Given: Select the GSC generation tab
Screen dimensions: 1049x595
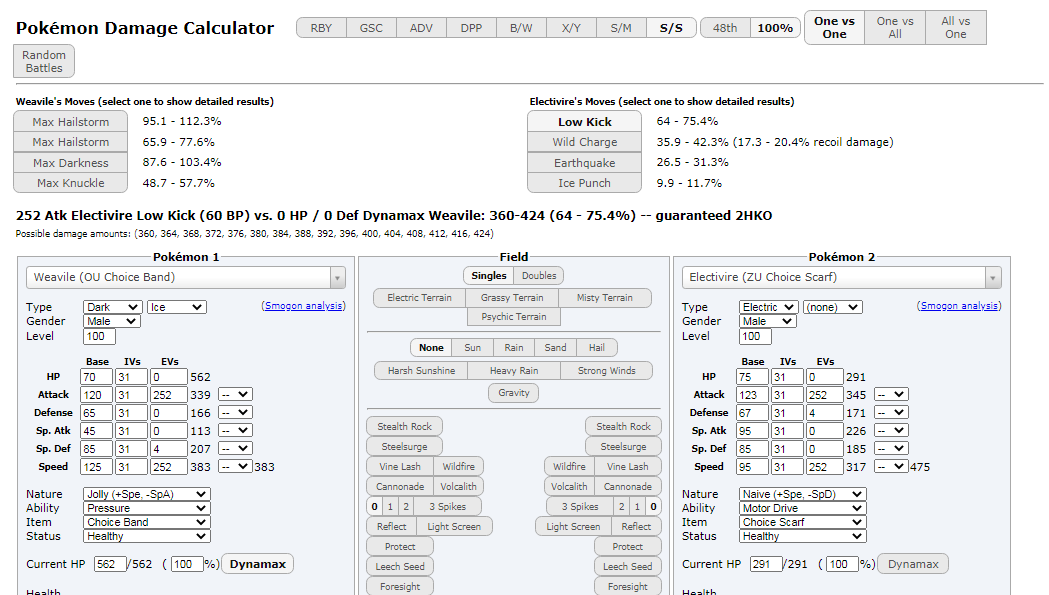Looking at the screenshot, I should pos(371,28).
